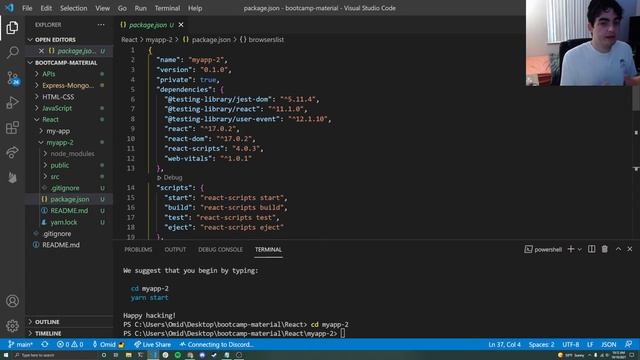
Task: Open Source Control view with badge
Action: click(x=12, y=78)
